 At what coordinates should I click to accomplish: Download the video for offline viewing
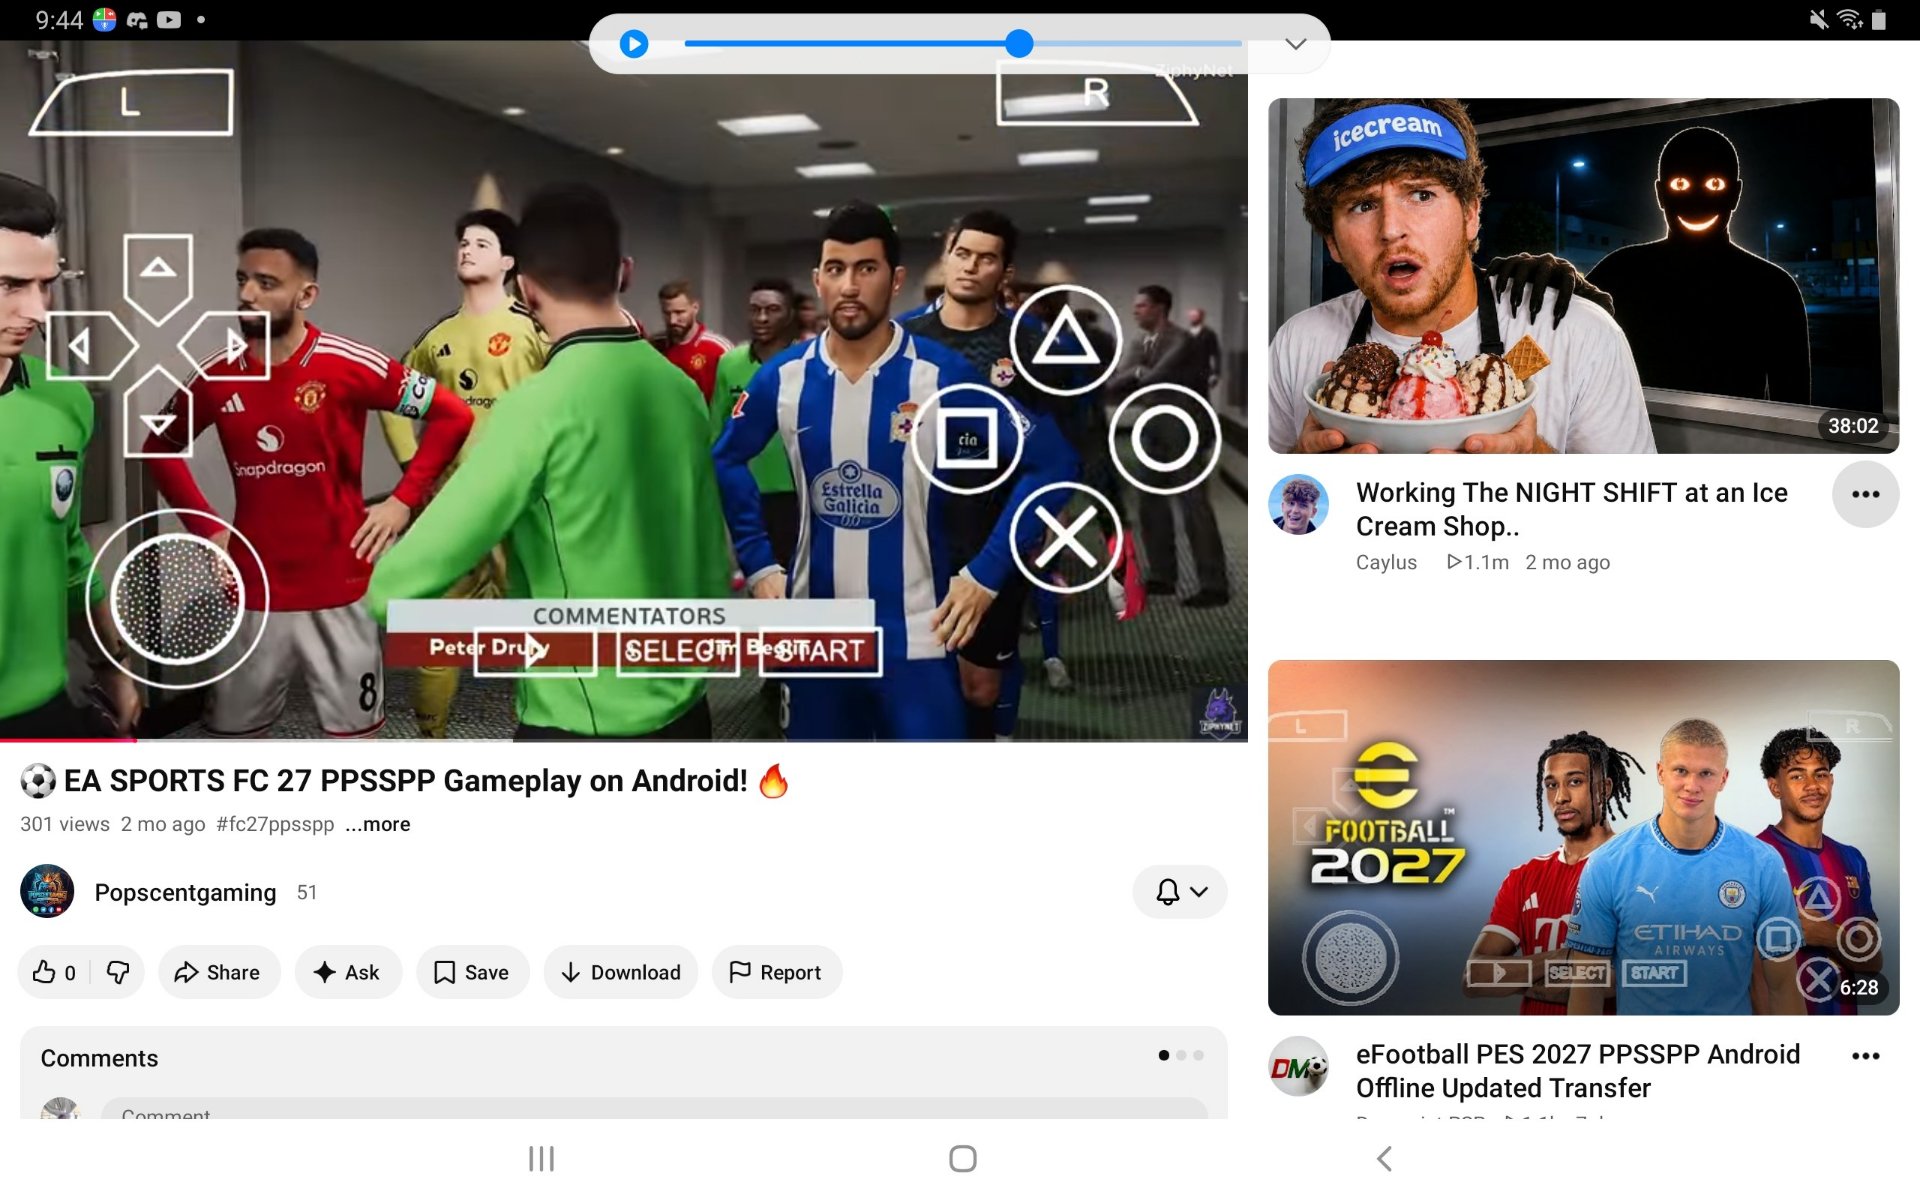pos(621,972)
